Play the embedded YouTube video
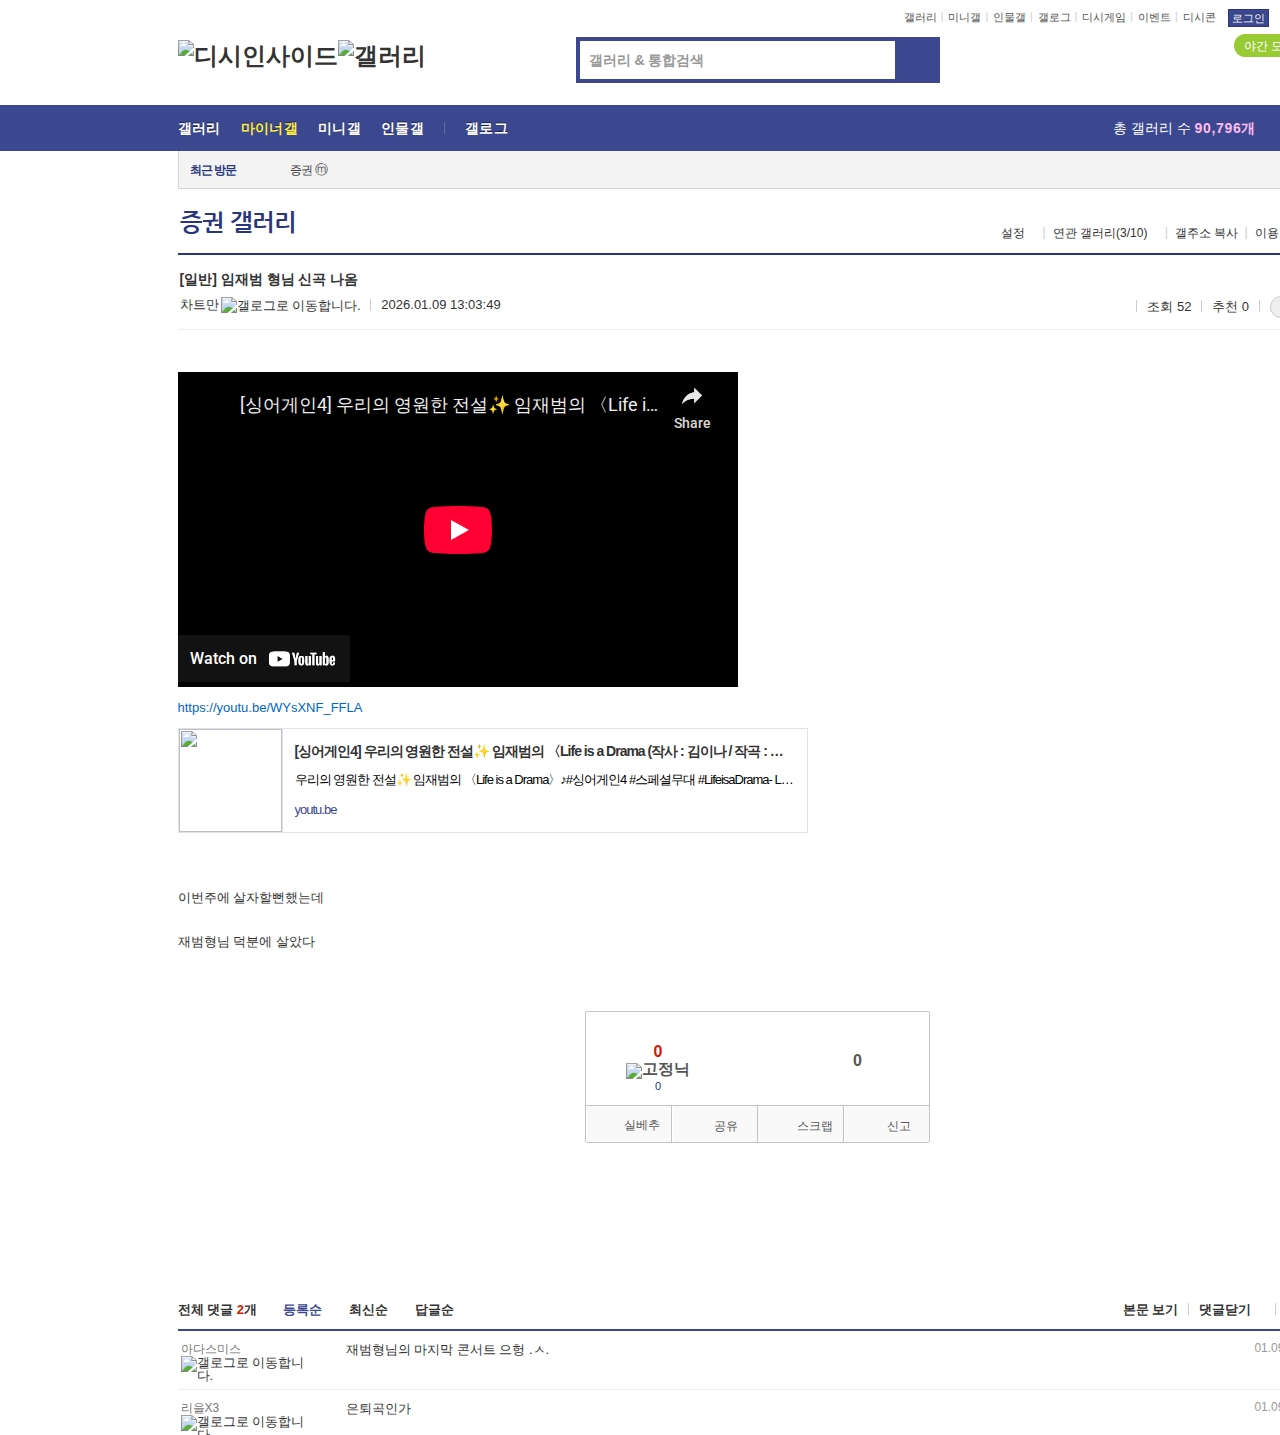The width and height of the screenshot is (1280, 1435). tap(457, 530)
